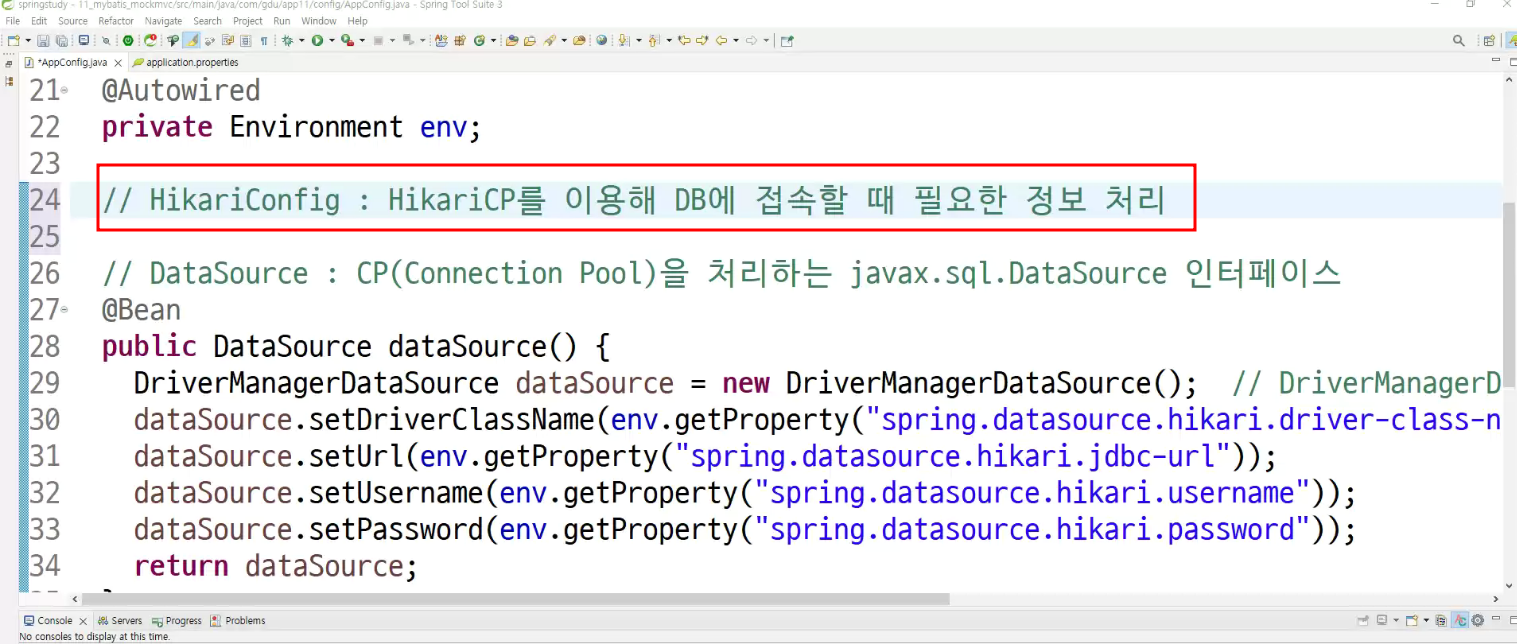Toggle Mark Occurrences highlighter icon

(192, 40)
